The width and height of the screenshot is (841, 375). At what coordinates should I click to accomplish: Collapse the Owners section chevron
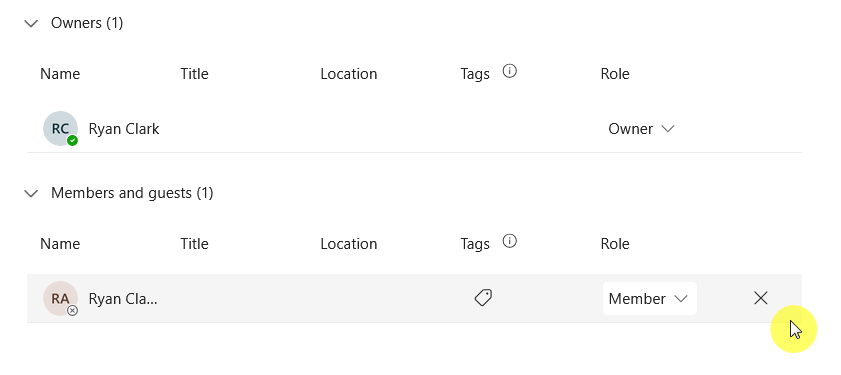click(x=32, y=23)
